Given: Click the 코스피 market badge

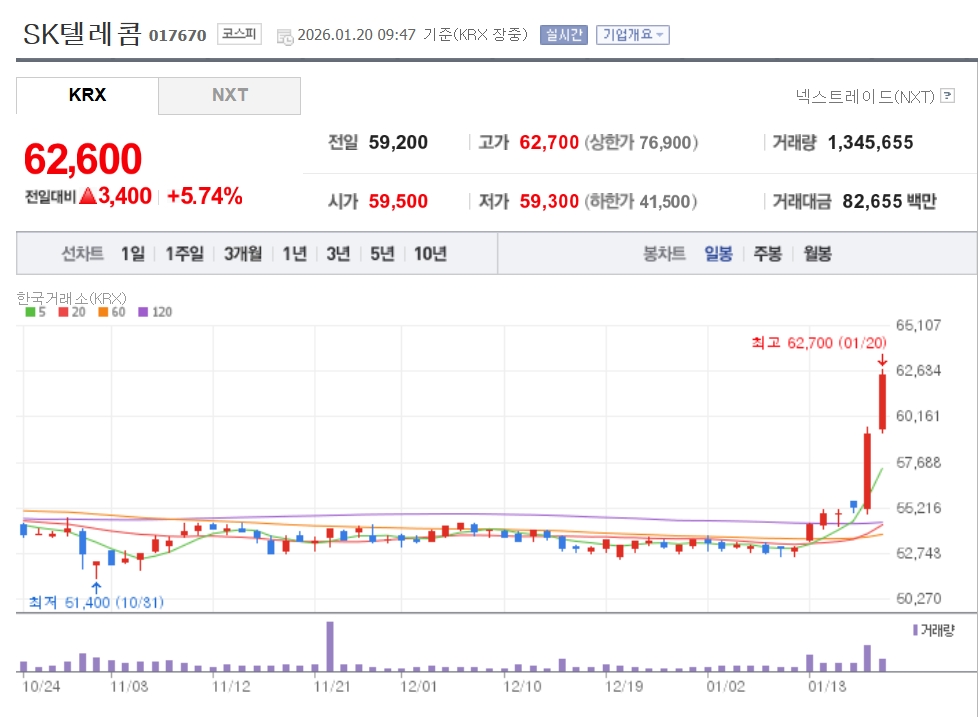Looking at the screenshot, I should coord(240,35).
